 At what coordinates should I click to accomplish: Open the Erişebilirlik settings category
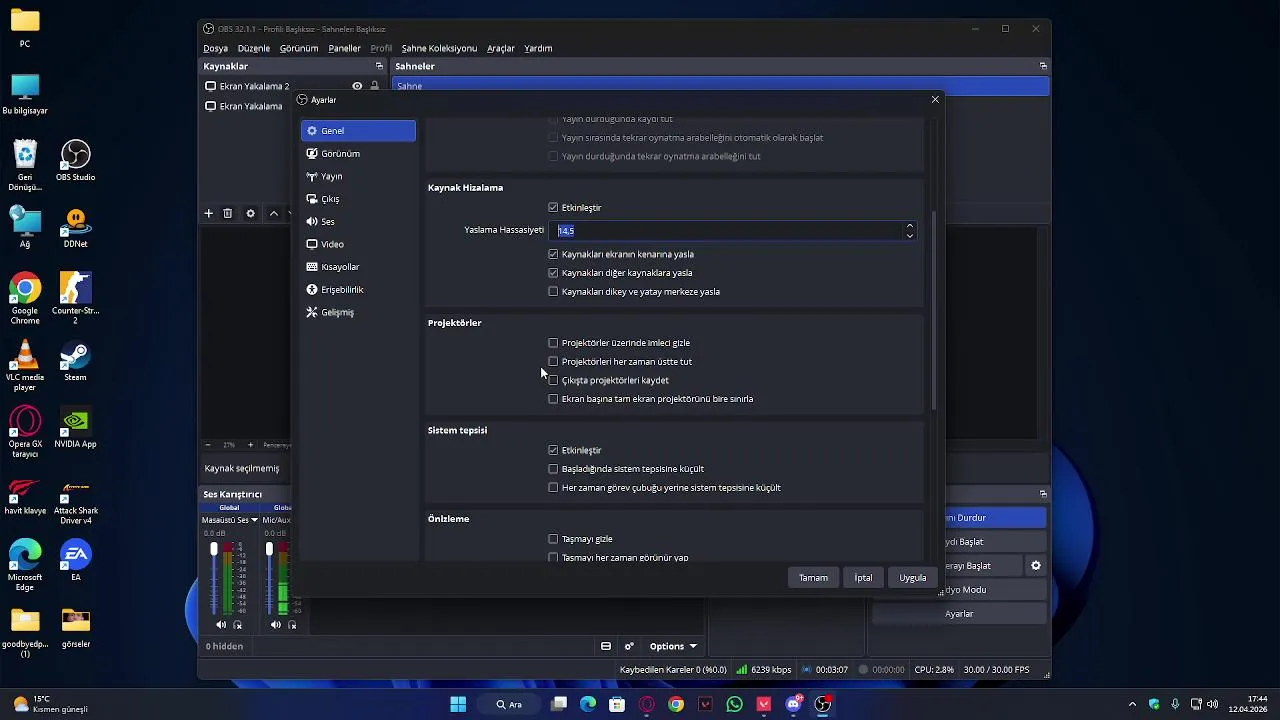coord(358,290)
